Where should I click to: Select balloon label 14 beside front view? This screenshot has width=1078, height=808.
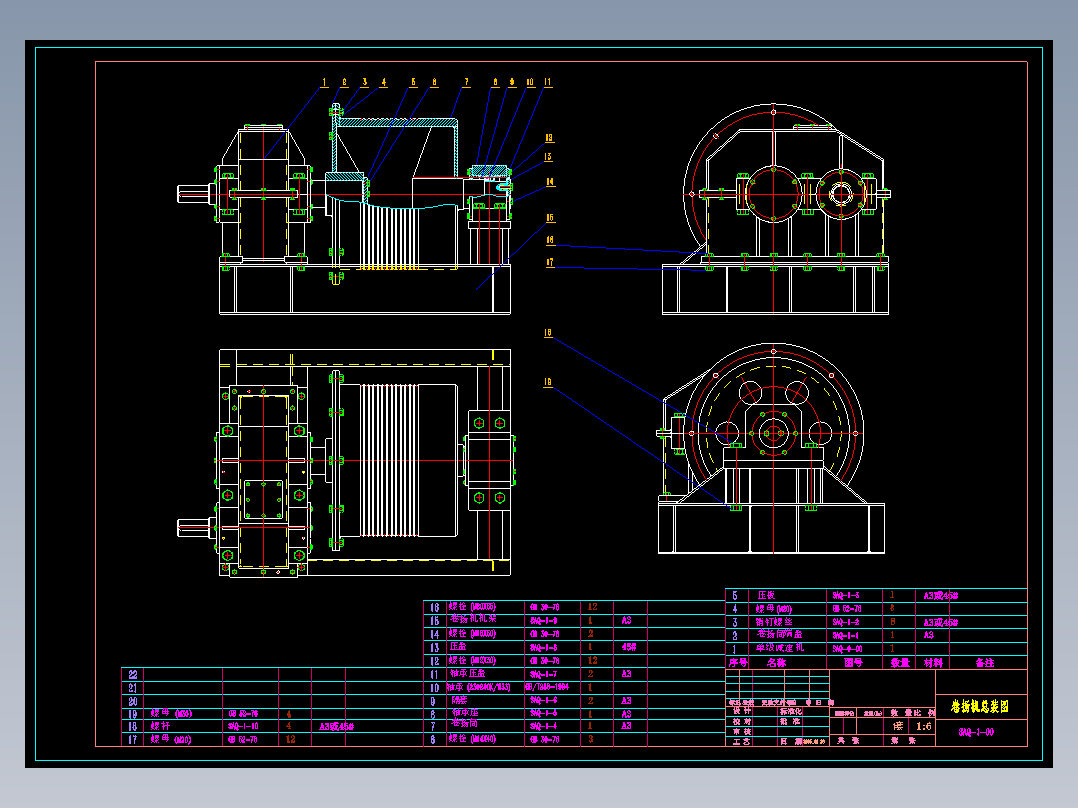(x=550, y=182)
